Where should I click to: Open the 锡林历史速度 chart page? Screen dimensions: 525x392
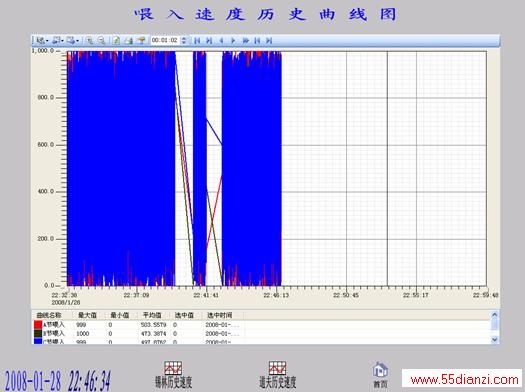(x=173, y=375)
